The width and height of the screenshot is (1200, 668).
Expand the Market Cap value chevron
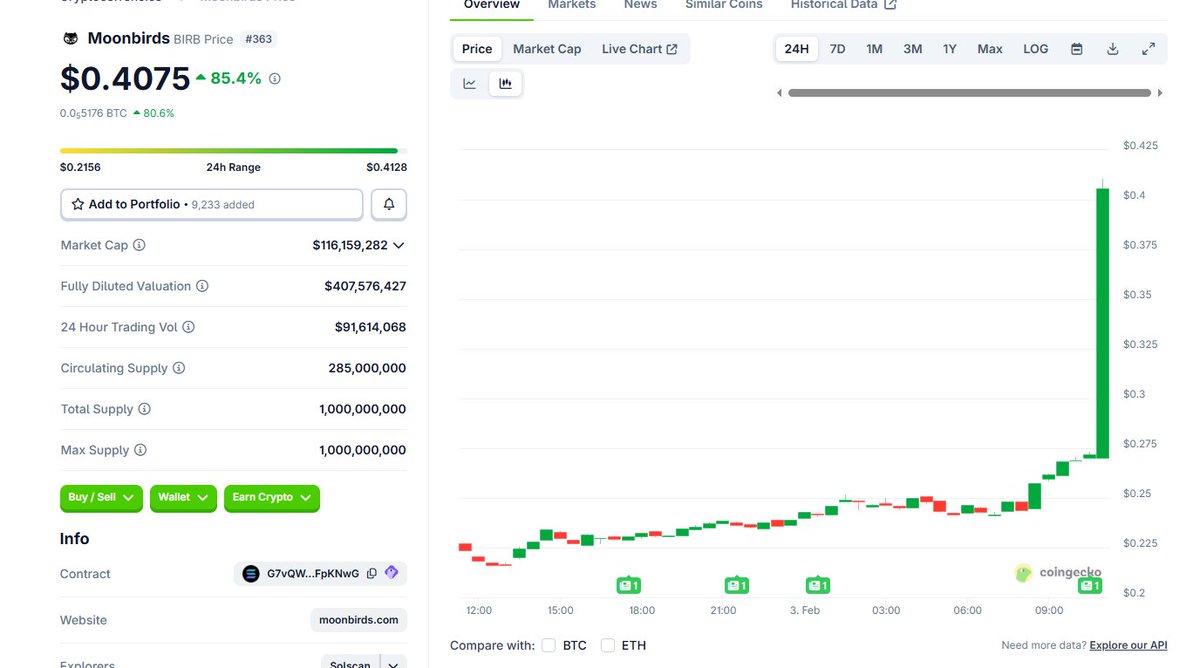[x=399, y=245]
